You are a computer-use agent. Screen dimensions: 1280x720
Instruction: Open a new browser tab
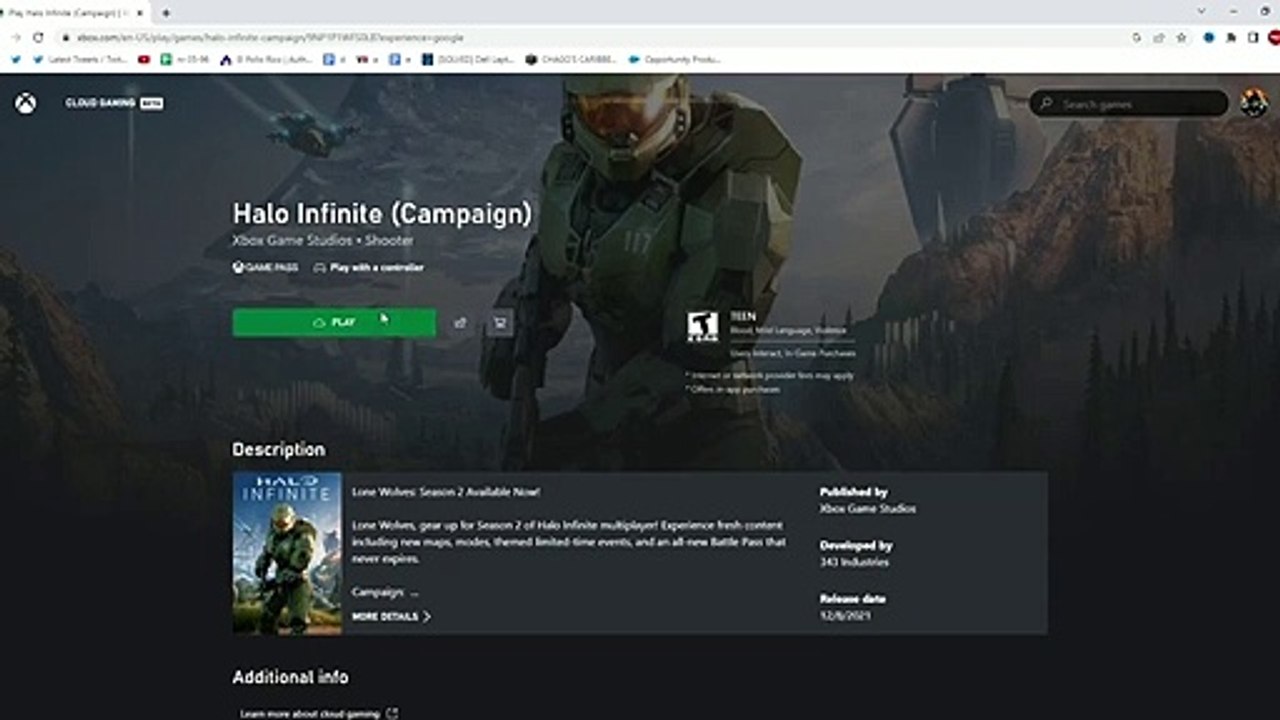click(x=165, y=13)
